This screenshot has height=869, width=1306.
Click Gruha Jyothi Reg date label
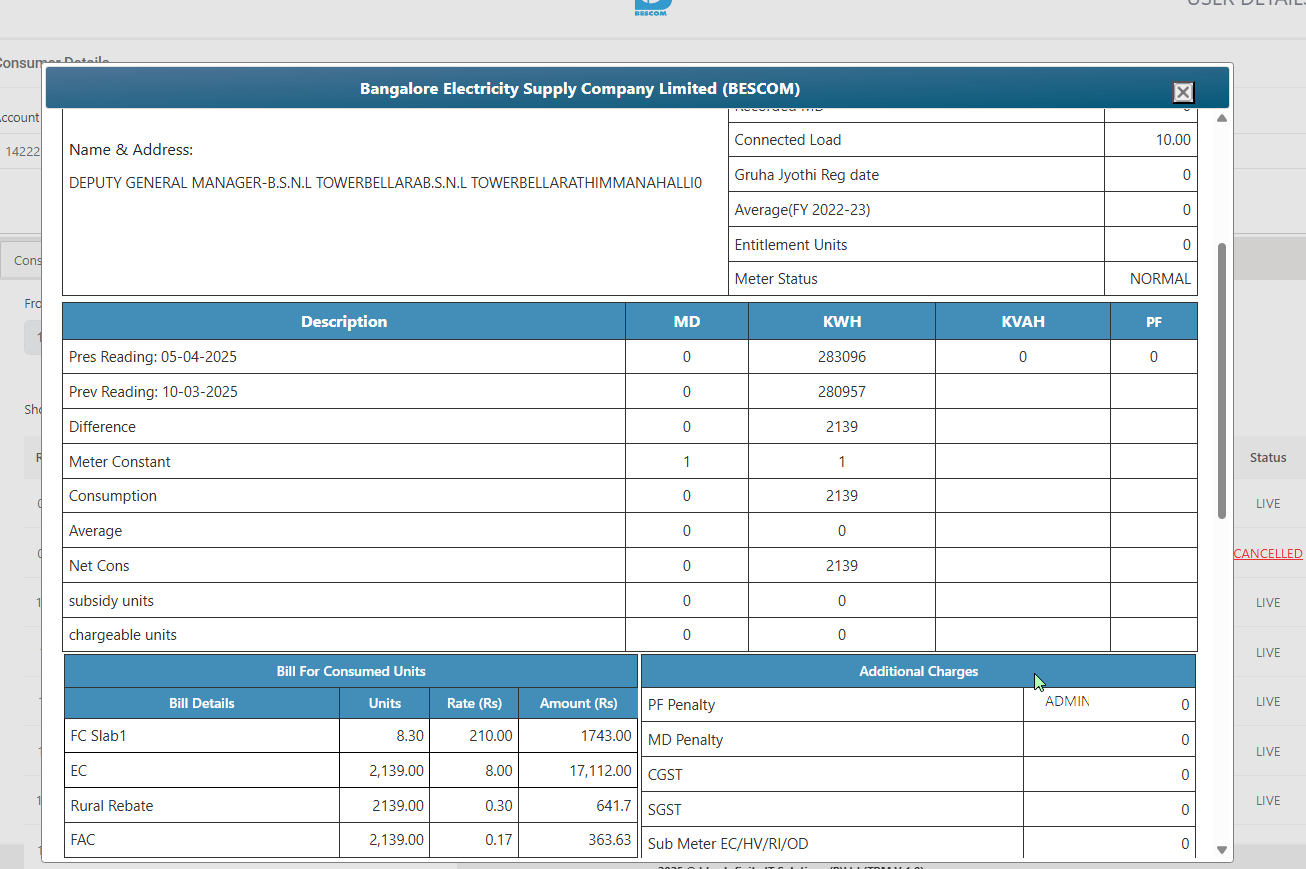pos(807,175)
